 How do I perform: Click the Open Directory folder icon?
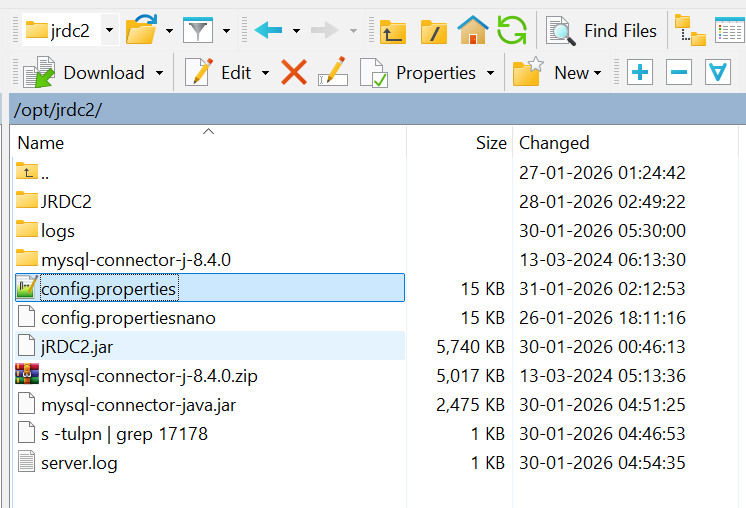[142, 29]
